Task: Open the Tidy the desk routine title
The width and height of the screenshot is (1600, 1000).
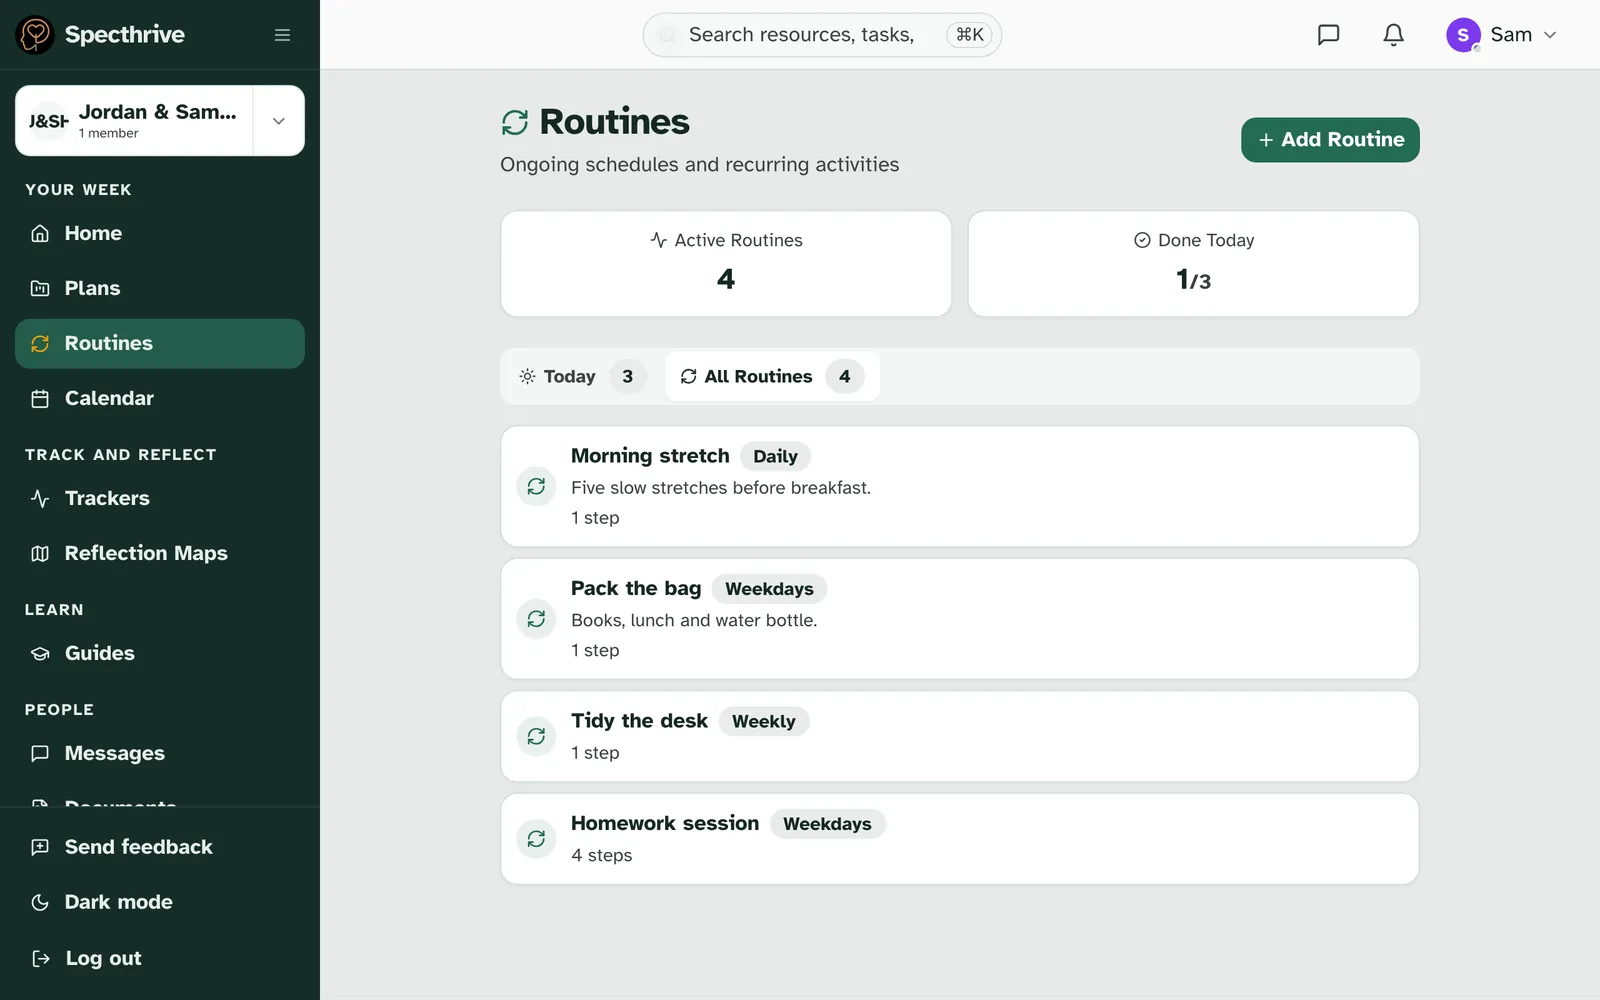Action: coord(639,721)
